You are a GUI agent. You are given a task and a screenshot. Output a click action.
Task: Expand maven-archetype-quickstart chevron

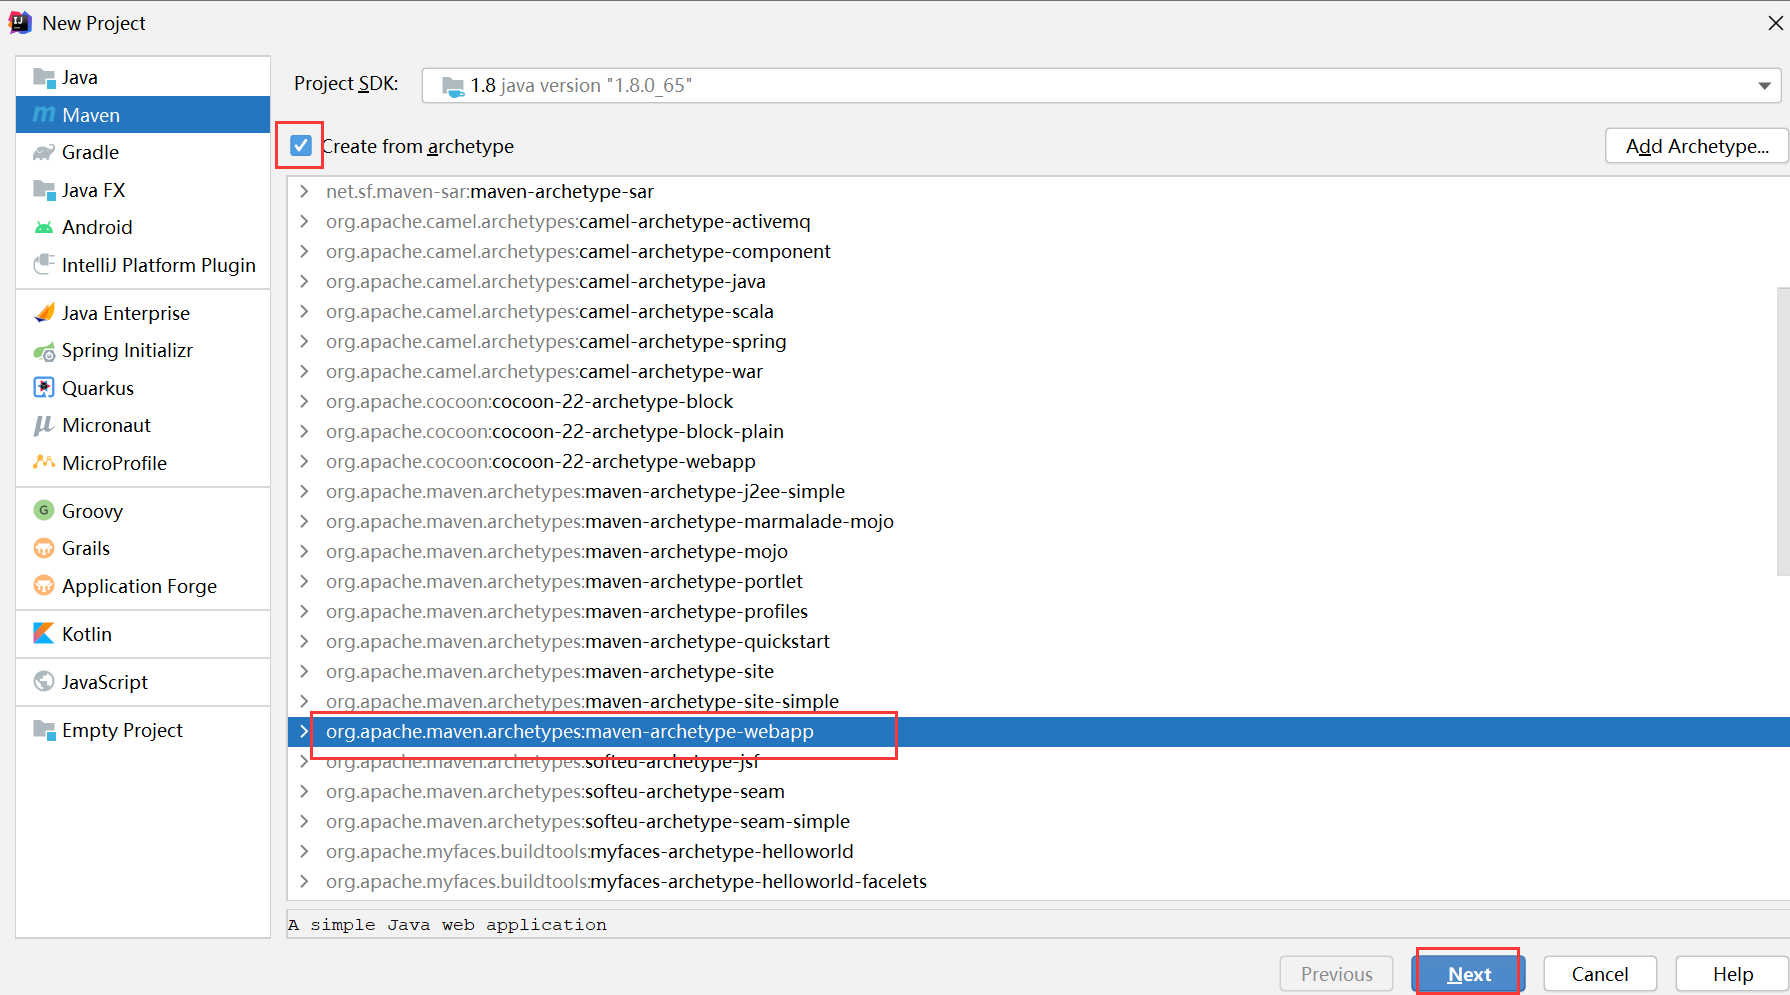tap(304, 641)
